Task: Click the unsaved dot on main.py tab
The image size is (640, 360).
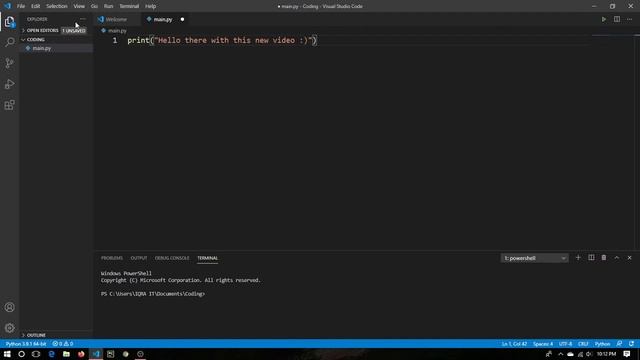Action: [182, 19]
